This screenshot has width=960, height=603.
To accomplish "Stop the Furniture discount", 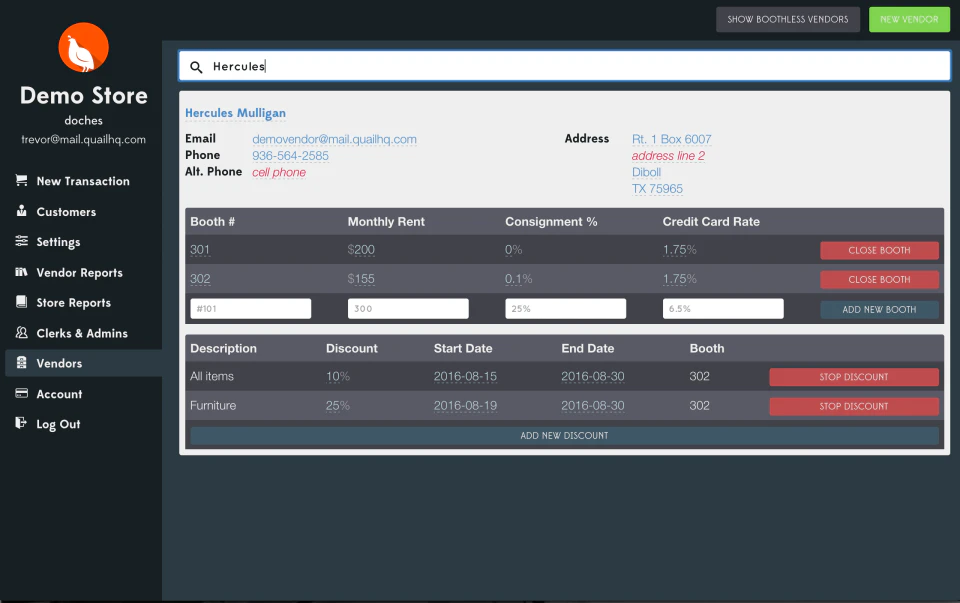I will pyautogui.click(x=853, y=406).
